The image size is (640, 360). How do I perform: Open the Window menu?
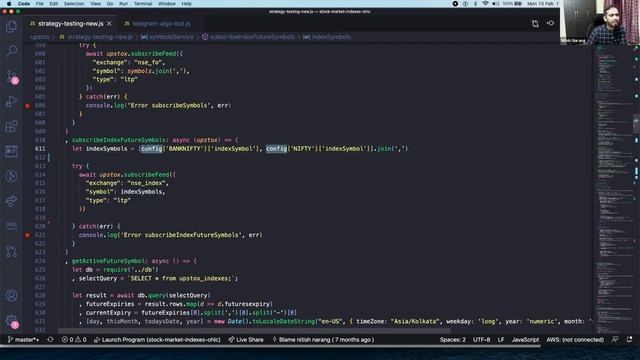tap(167, 4)
